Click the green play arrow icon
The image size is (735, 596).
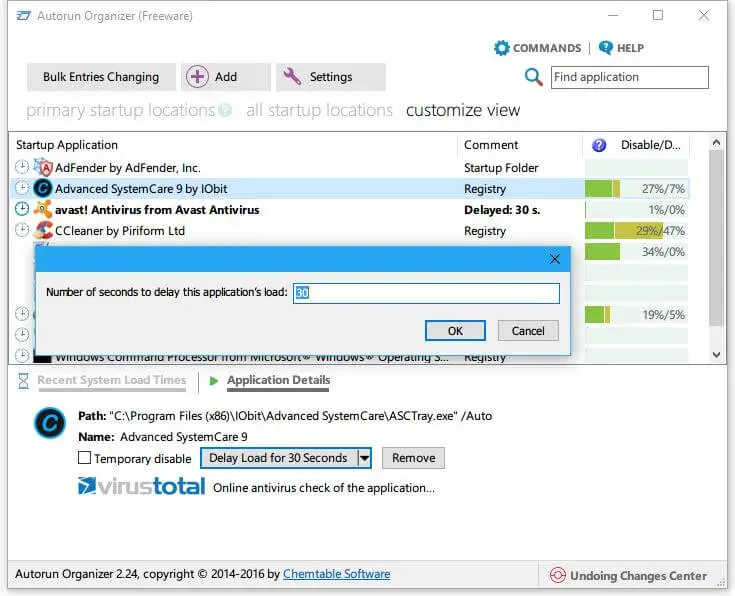[x=214, y=381]
